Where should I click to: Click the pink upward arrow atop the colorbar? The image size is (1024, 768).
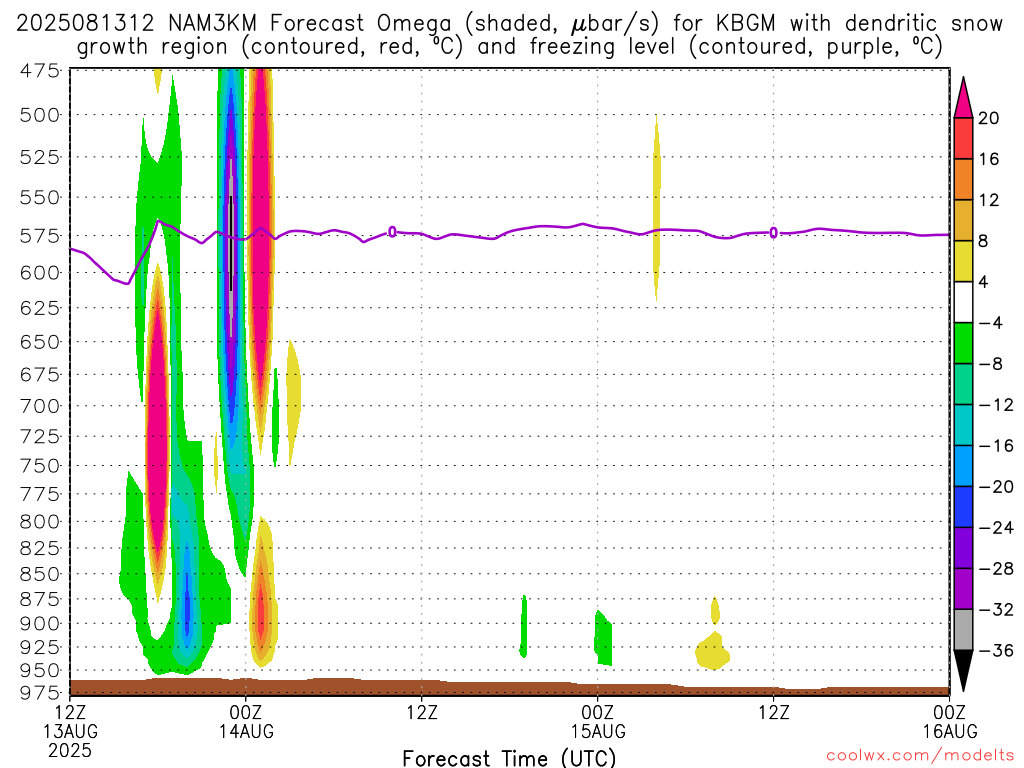[963, 98]
